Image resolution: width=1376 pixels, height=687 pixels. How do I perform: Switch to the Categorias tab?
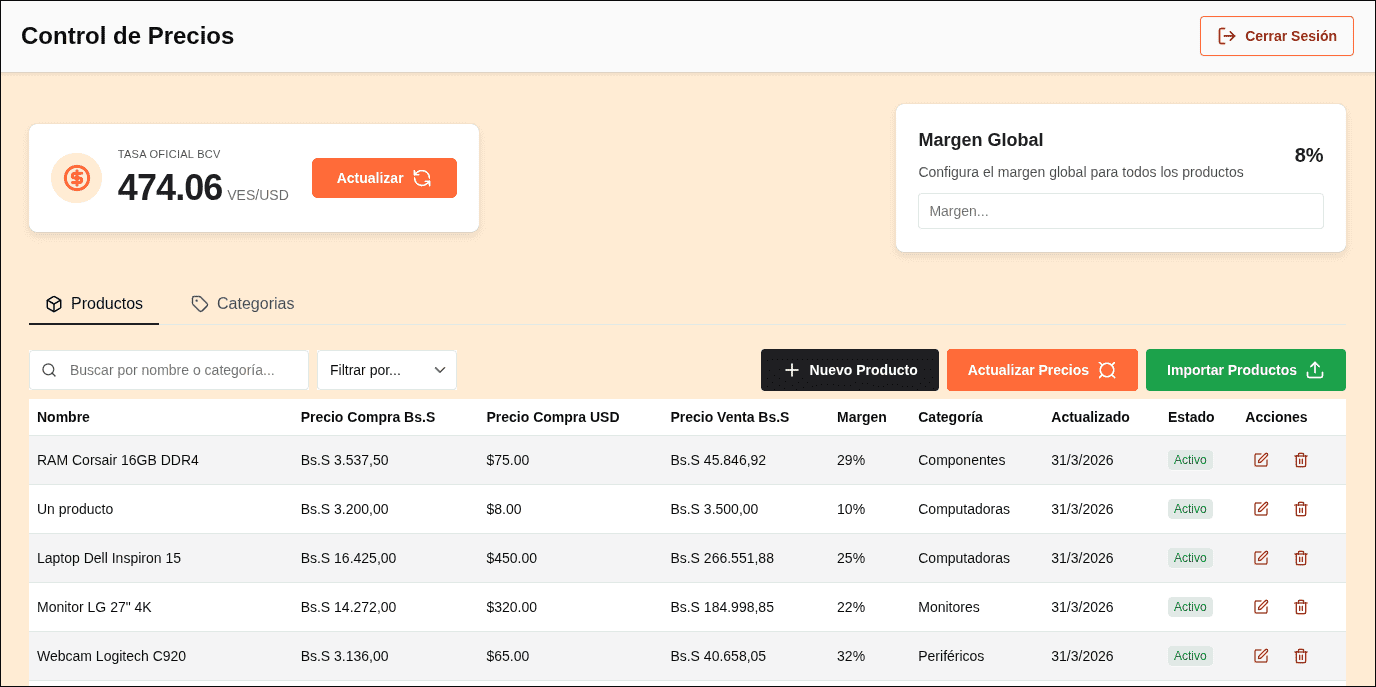pos(242,303)
